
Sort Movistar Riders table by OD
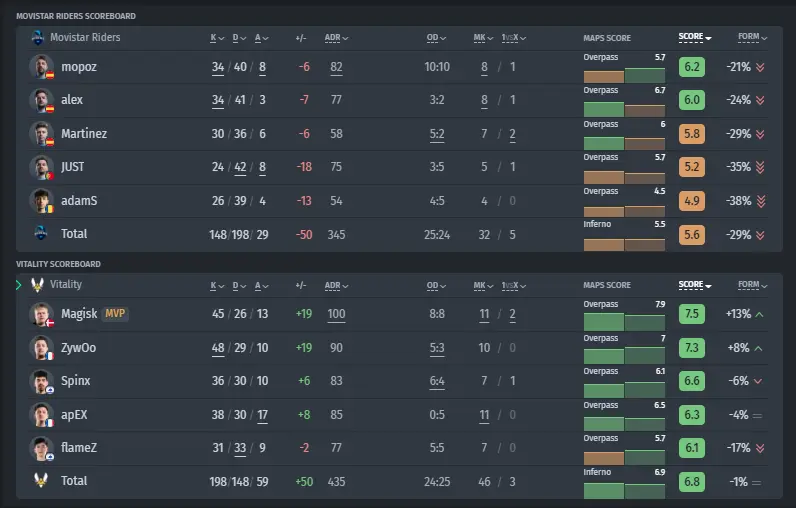[436, 38]
